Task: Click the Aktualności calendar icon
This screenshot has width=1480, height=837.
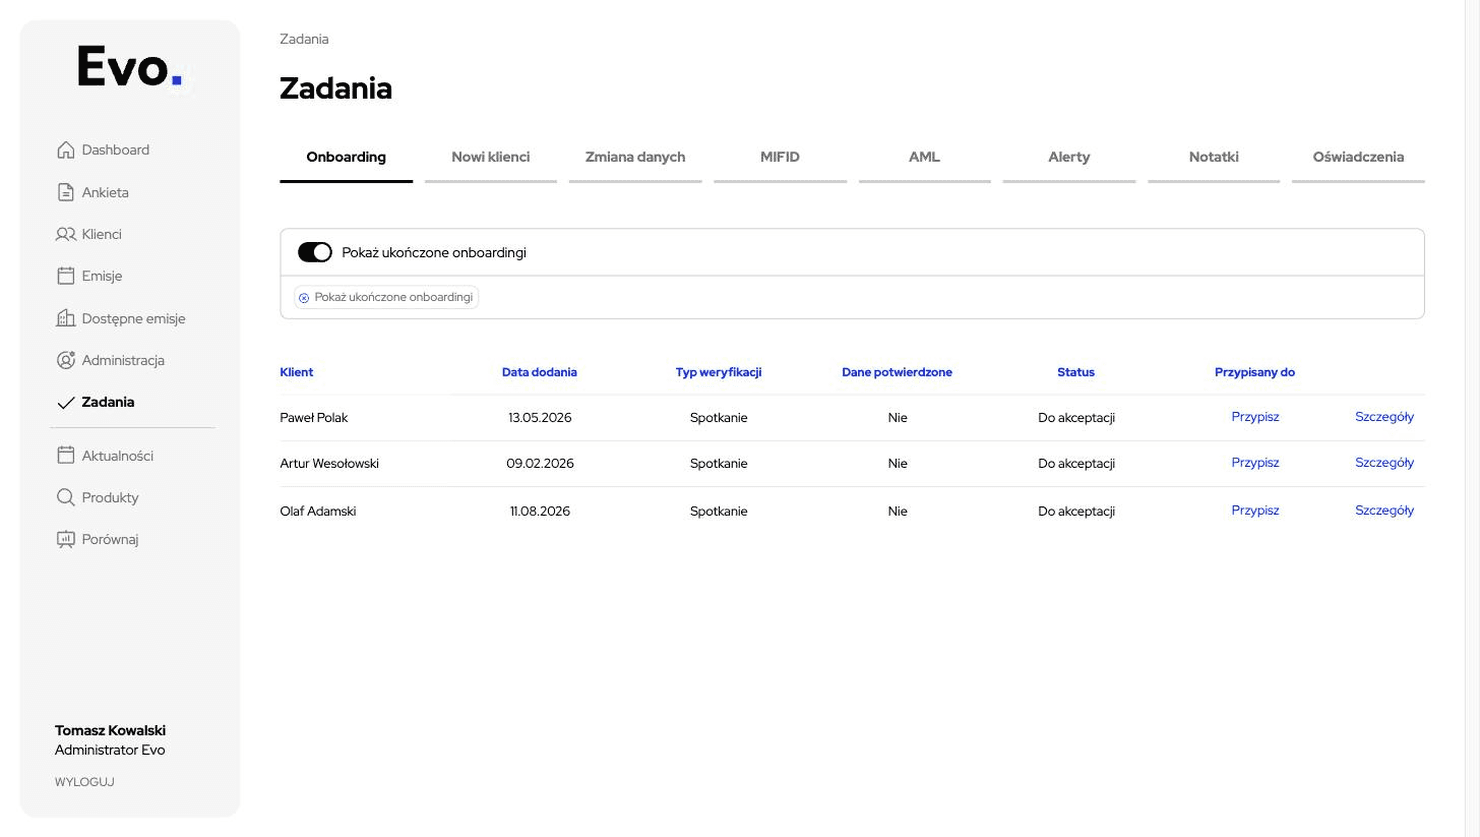Action: click(66, 455)
